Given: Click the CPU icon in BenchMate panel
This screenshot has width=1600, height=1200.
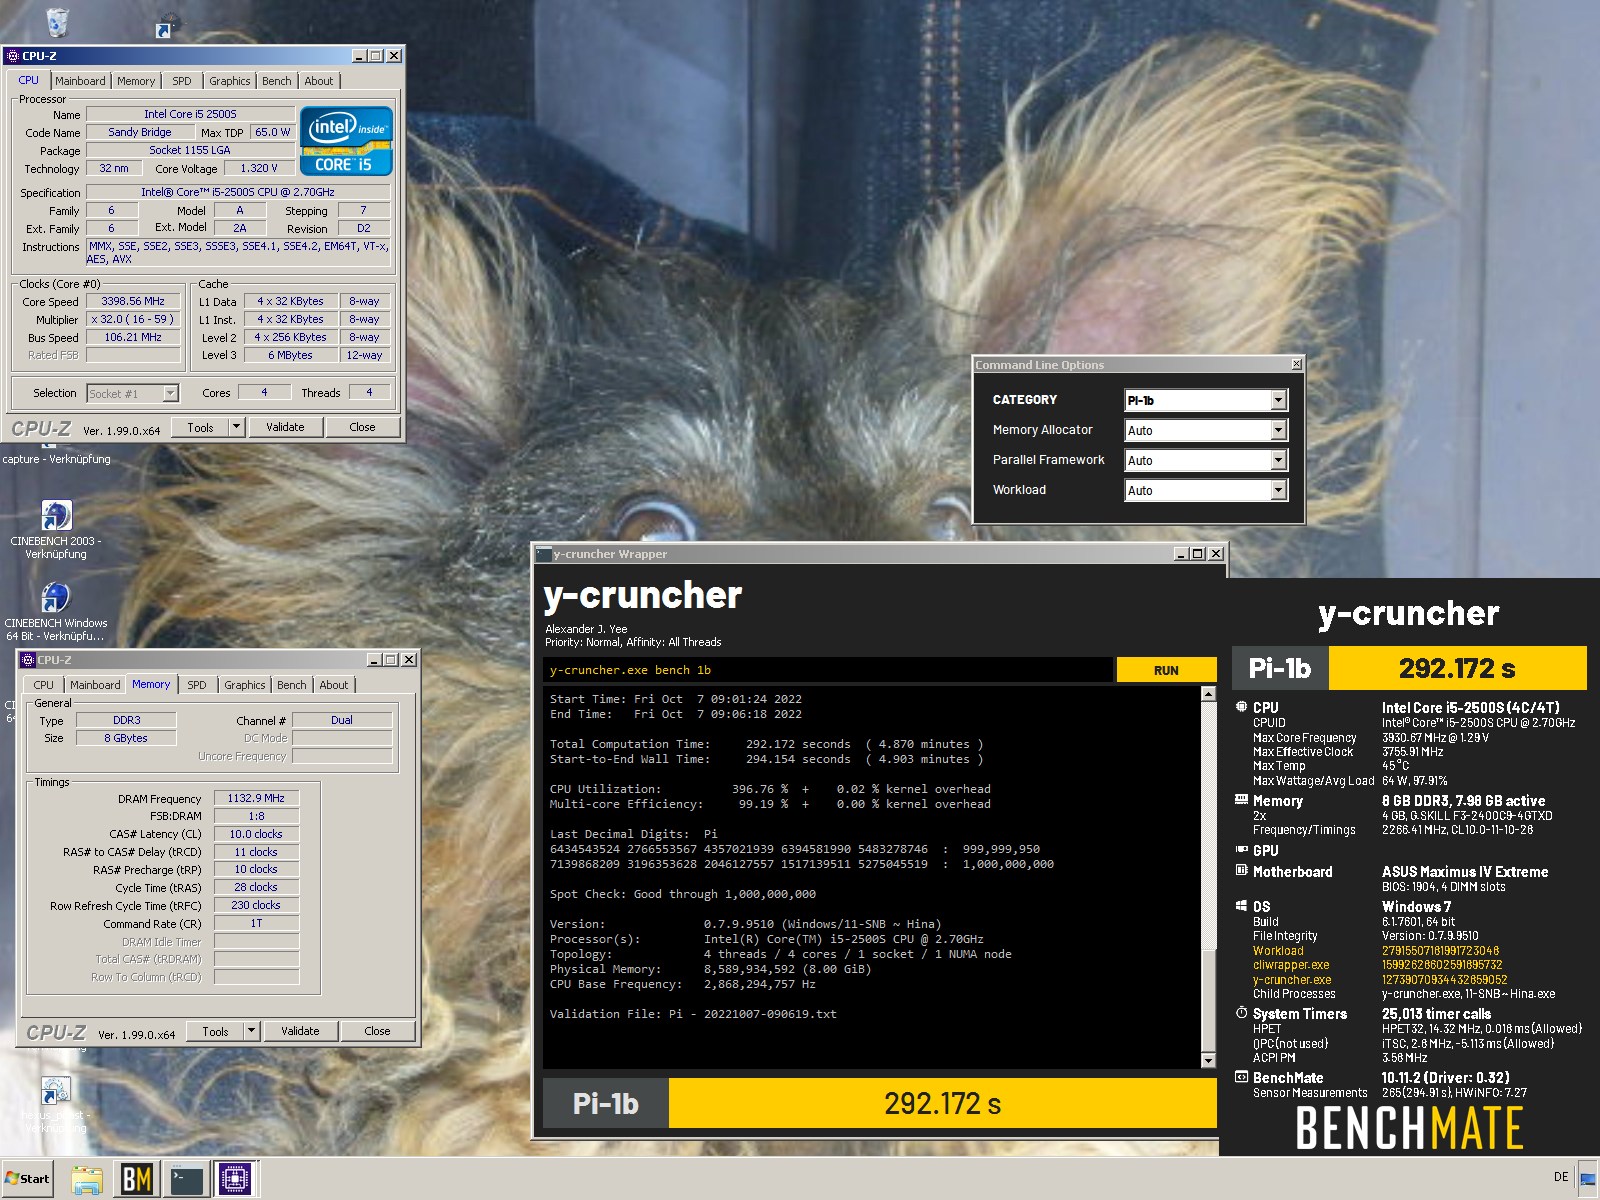Looking at the screenshot, I should (x=1241, y=707).
